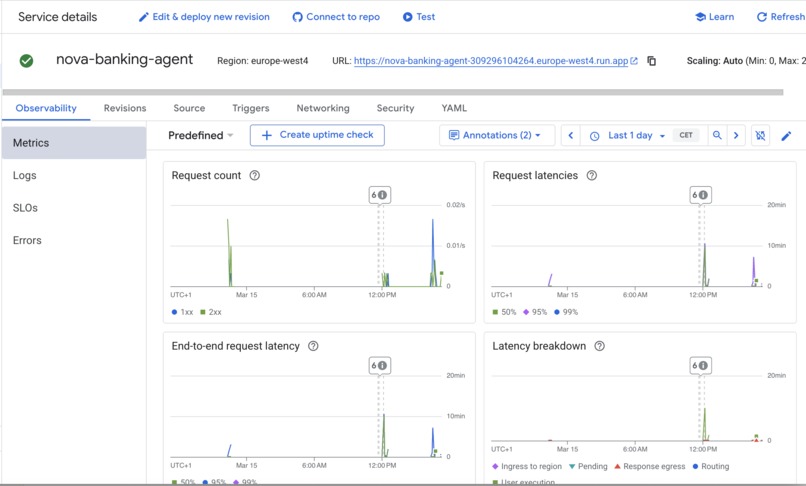The height and width of the screenshot is (486, 806).
Task: Toggle Response egress legend entry
Action: click(650, 466)
